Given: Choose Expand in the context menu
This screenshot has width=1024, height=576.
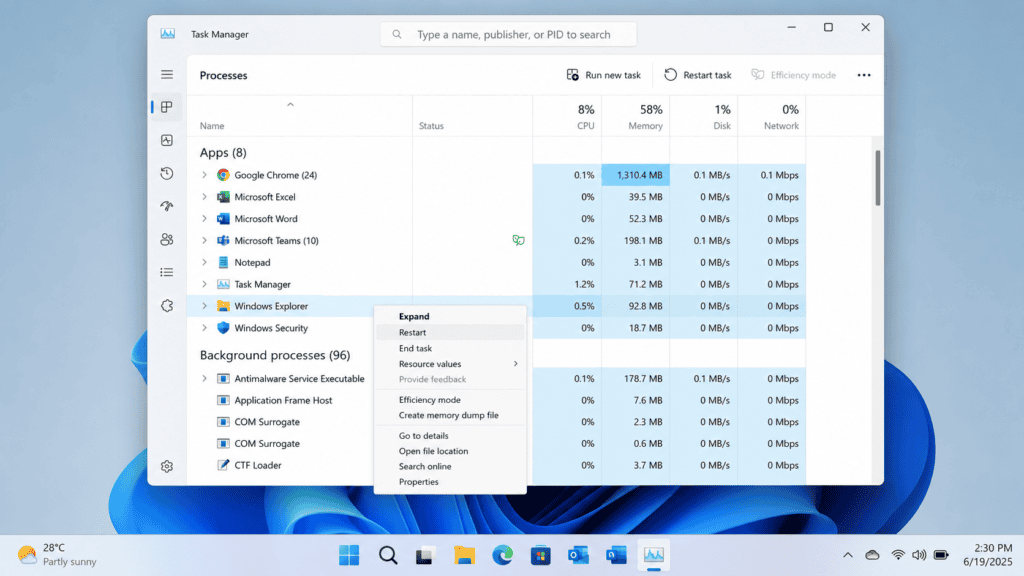Looking at the screenshot, I should 450,316.
